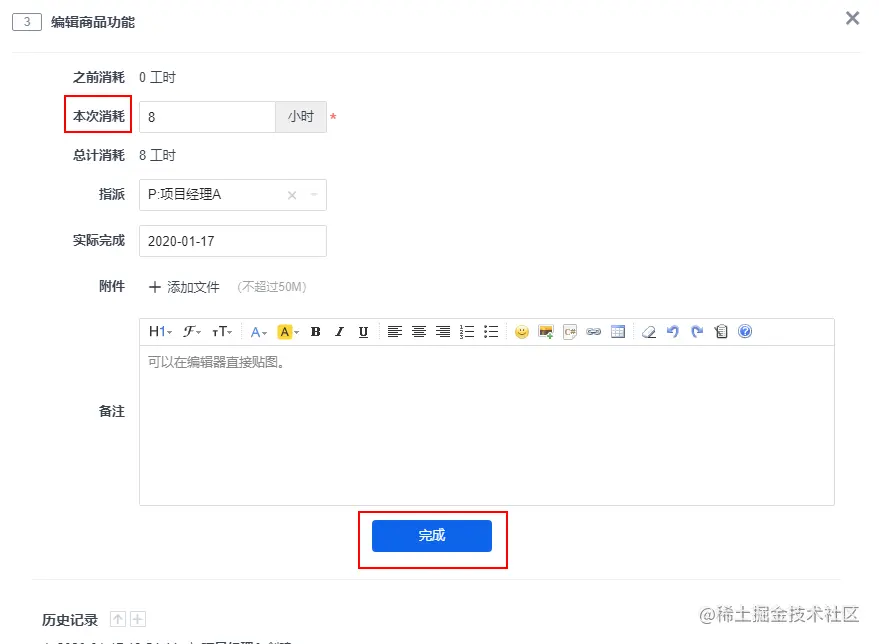879x644 pixels.
Task: Open the text background color dropdown
Action: coord(288,332)
